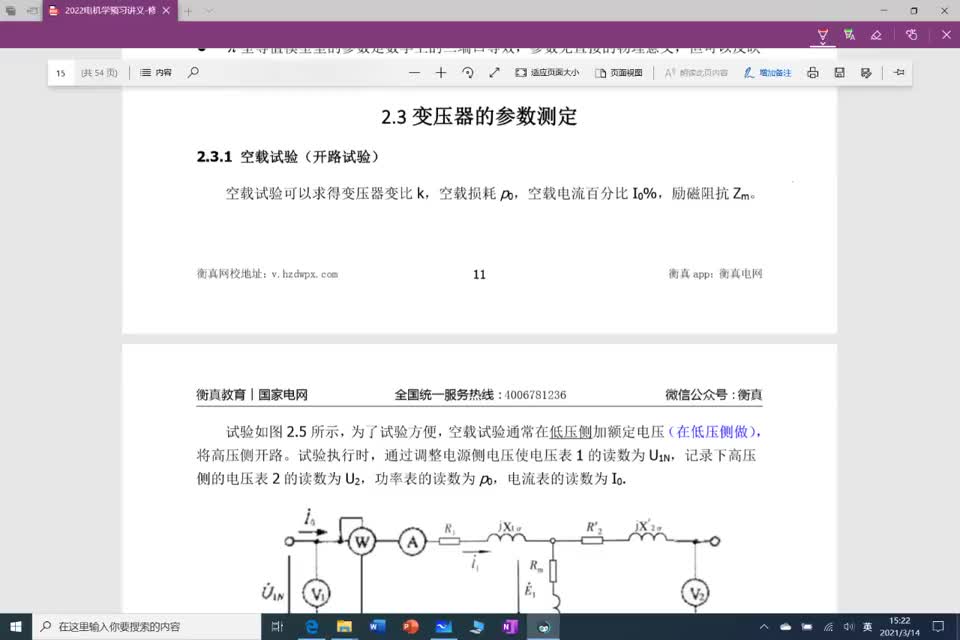The image size is (960, 640).
Task: Open the pen options arrow below pen
Action: pos(822,43)
